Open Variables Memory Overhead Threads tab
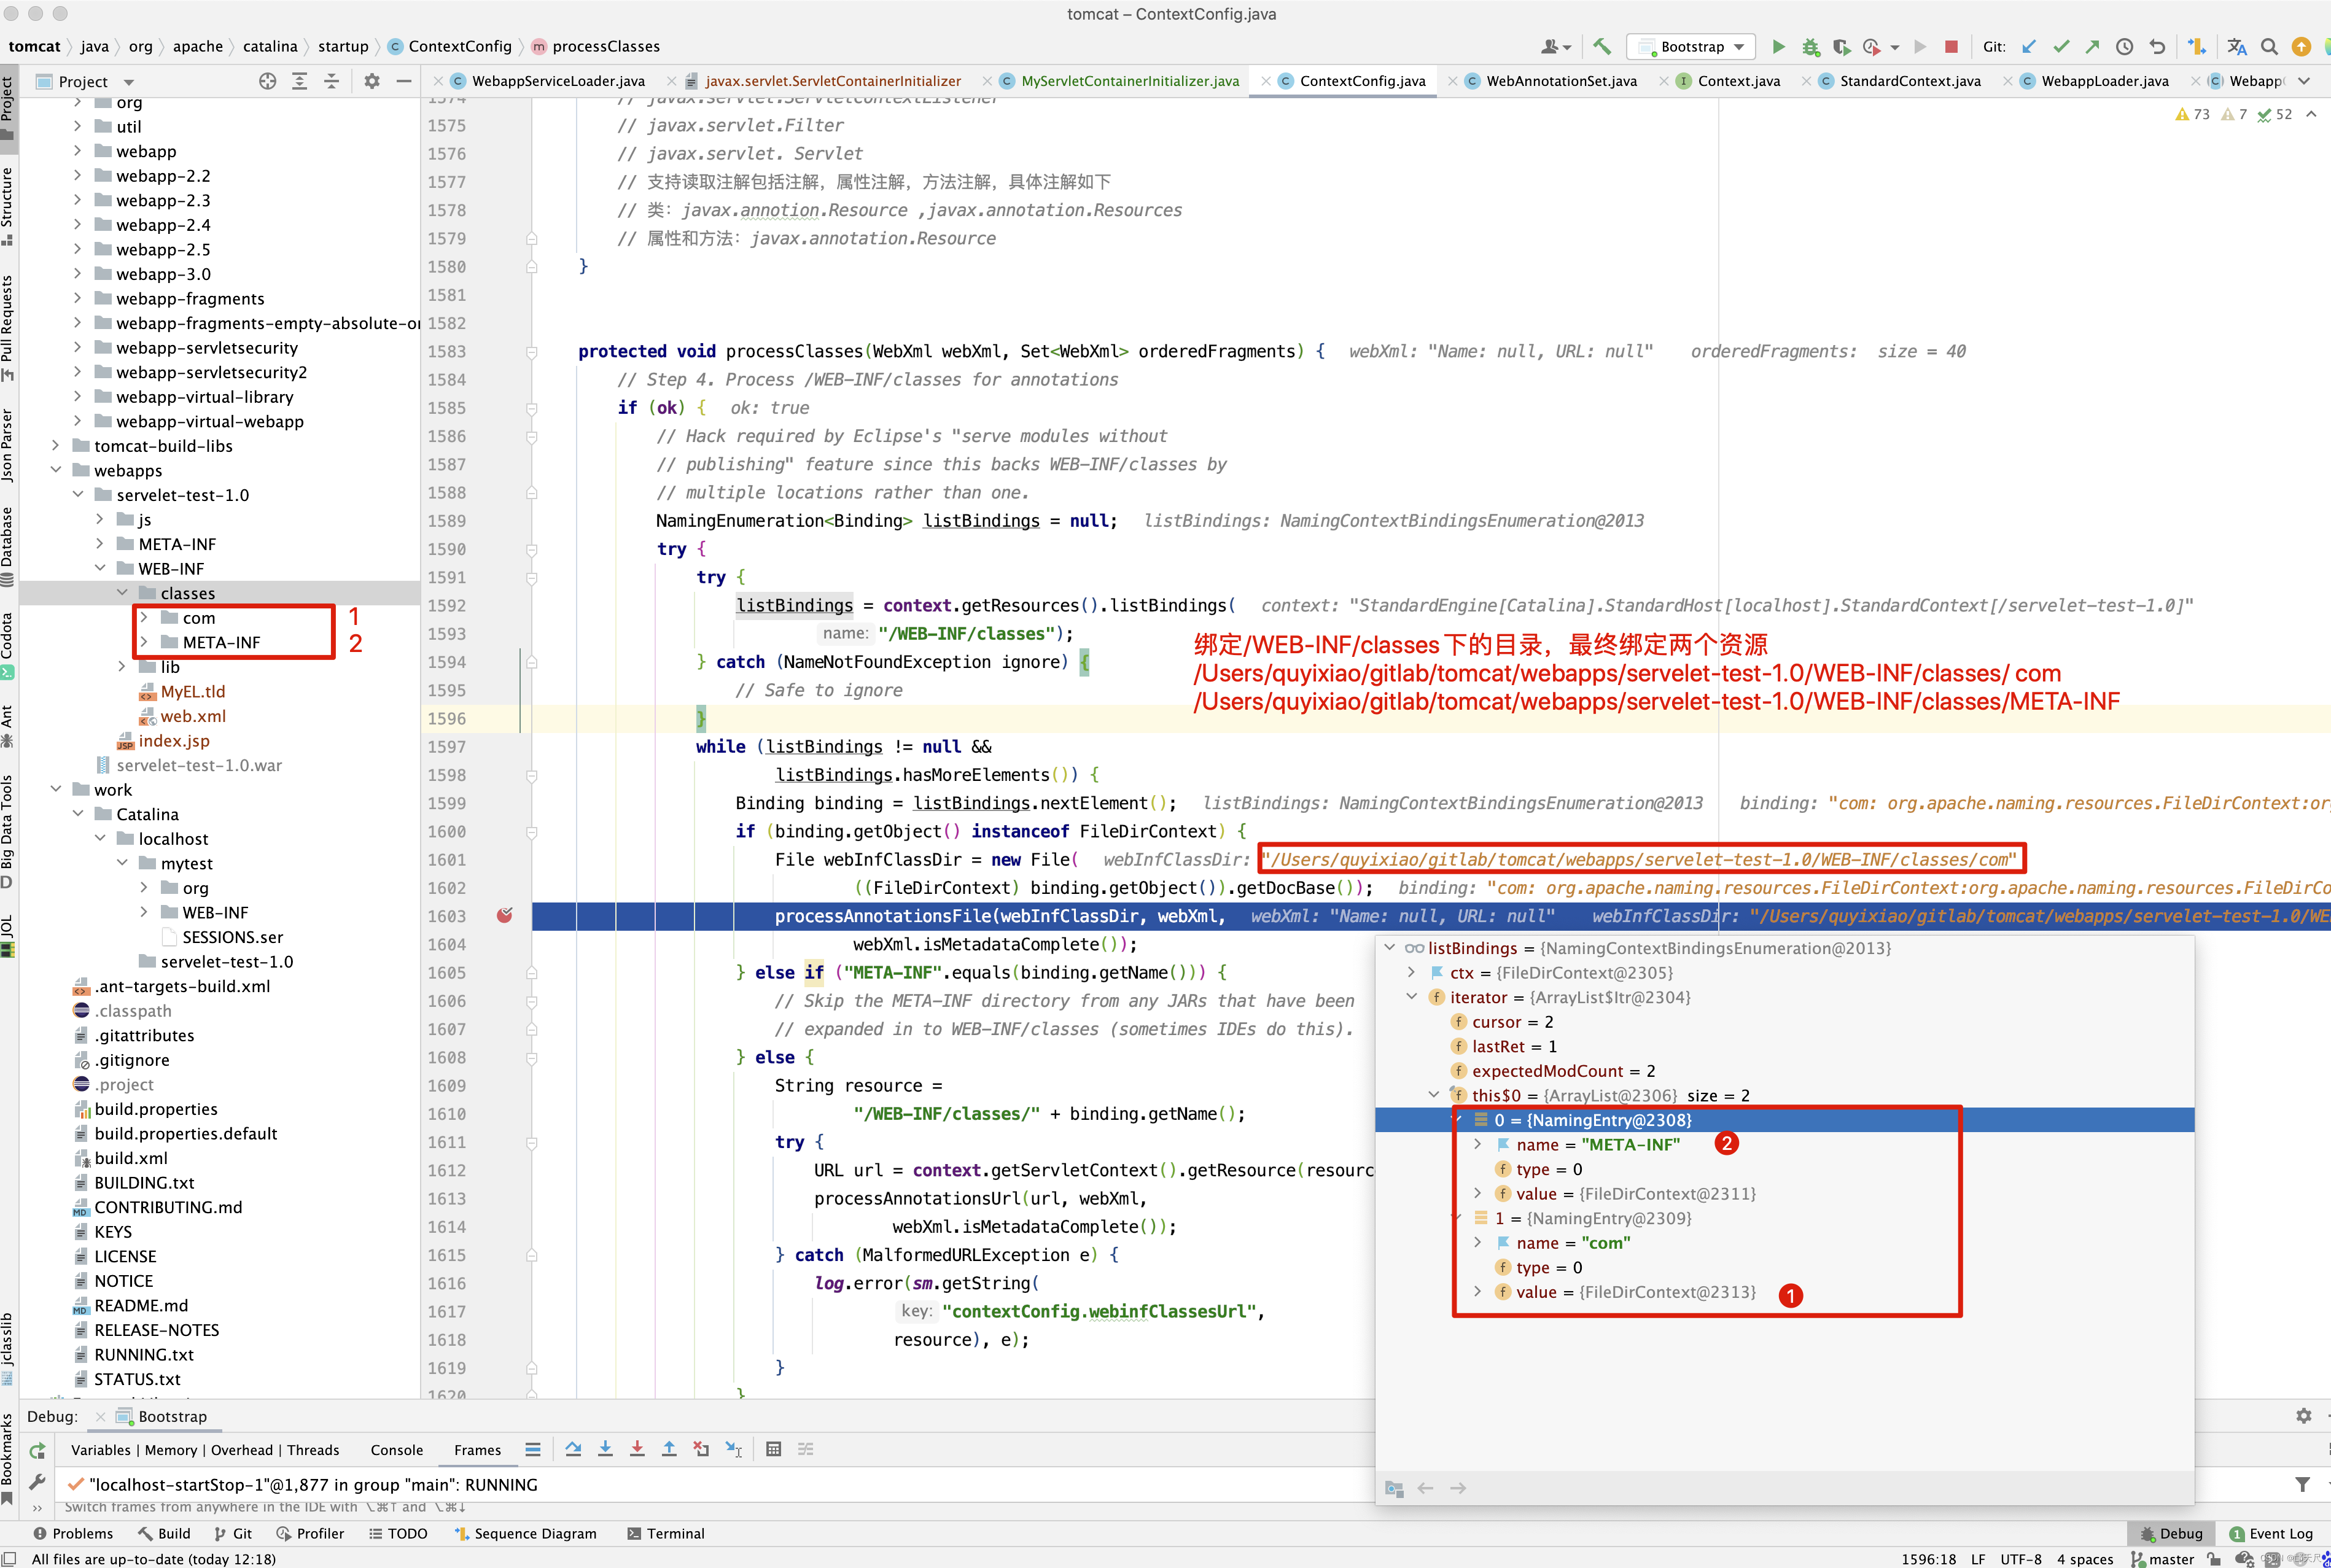The width and height of the screenshot is (2331, 1568). tap(205, 1450)
